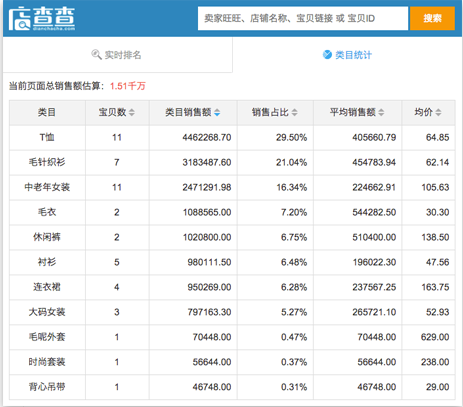Click the orange 搜索 button

[432, 18]
